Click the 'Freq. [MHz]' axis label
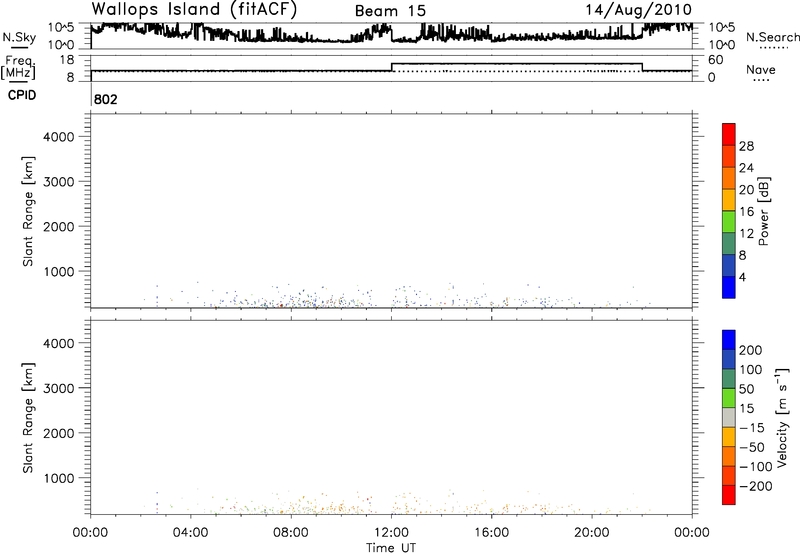Viewport: 800px width, 554px height. click(18, 67)
